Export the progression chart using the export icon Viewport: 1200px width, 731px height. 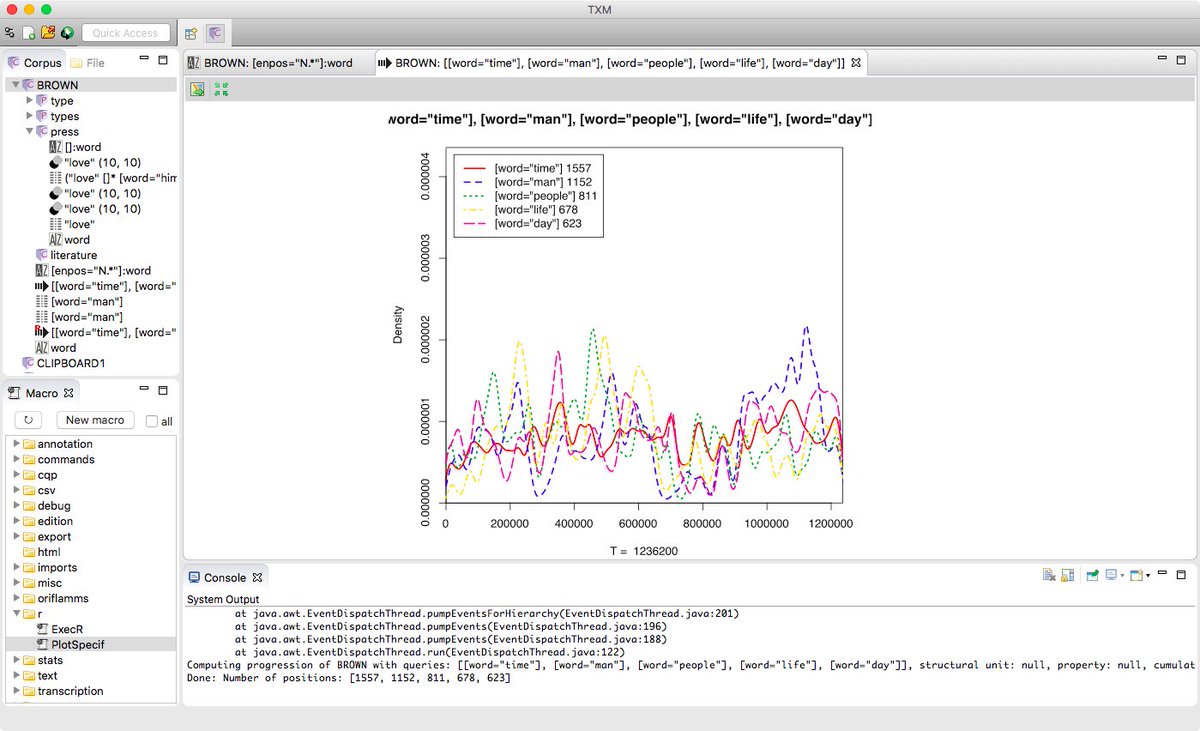click(197, 89)
